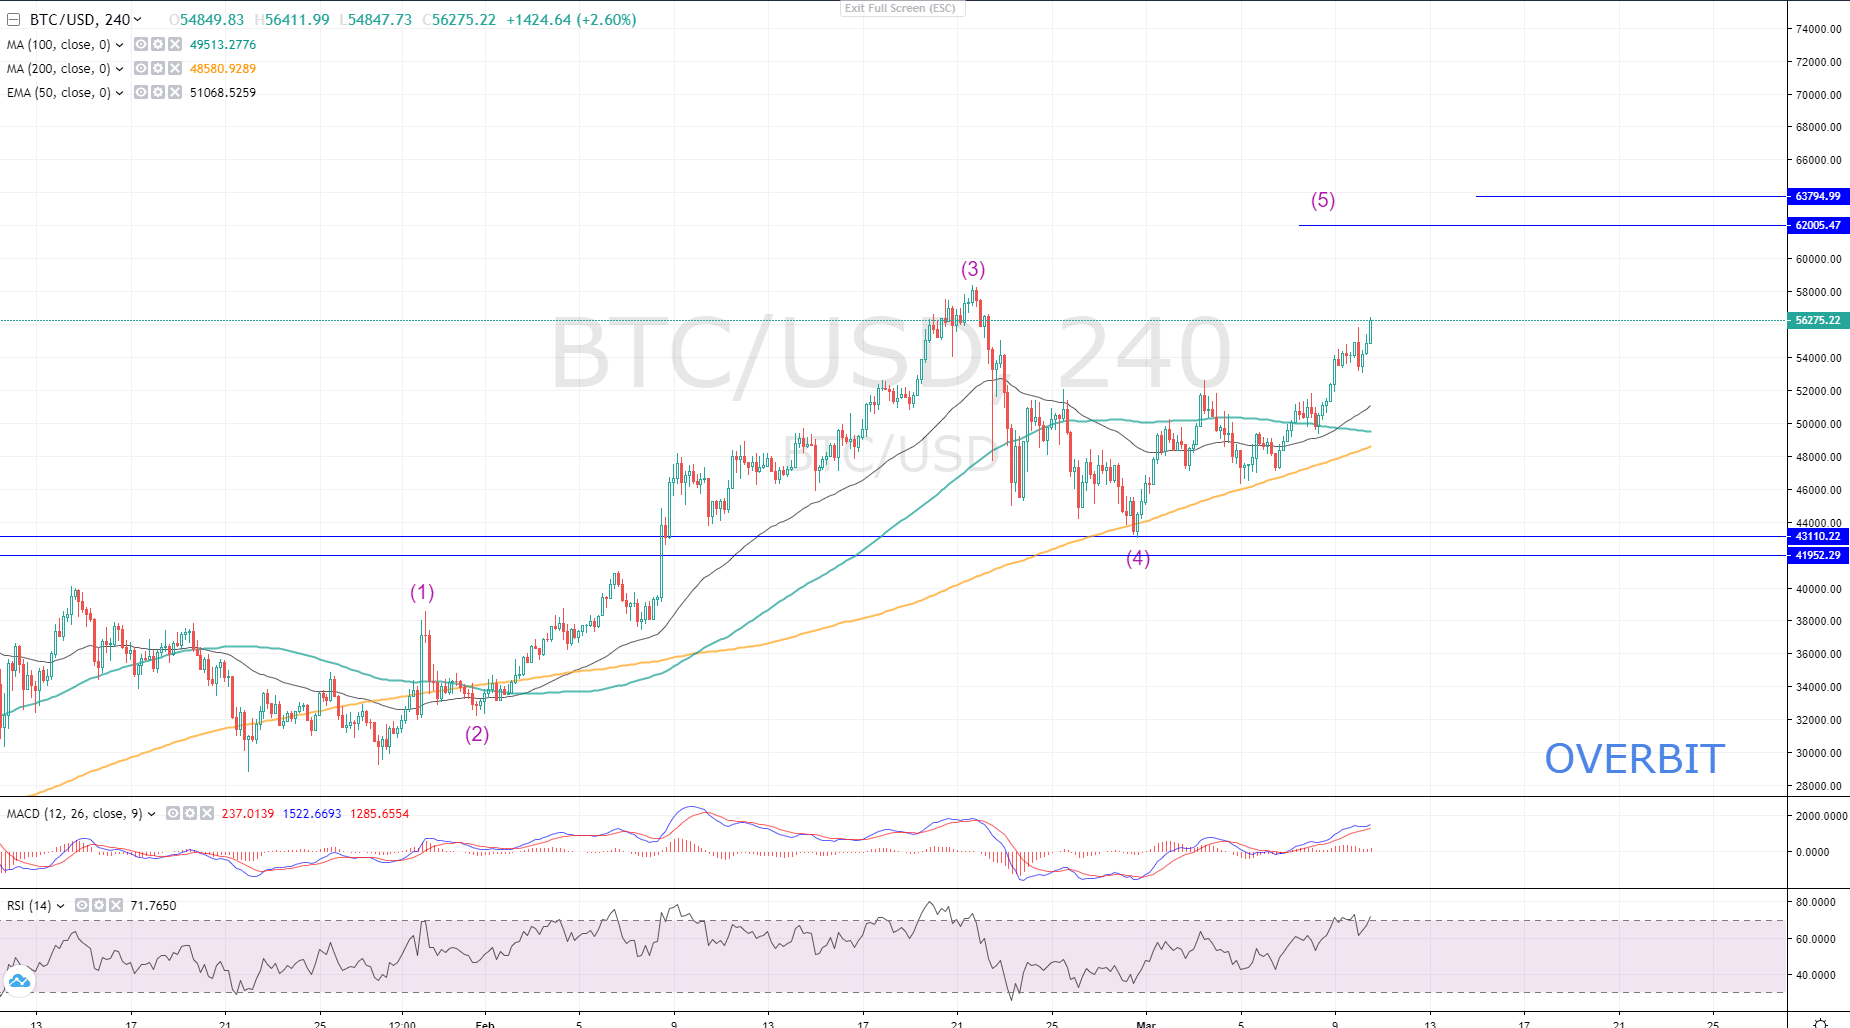Hide the MA 100 indicator with eye icon
The image size is (1850, 1028).
click(x=141, y=45)
